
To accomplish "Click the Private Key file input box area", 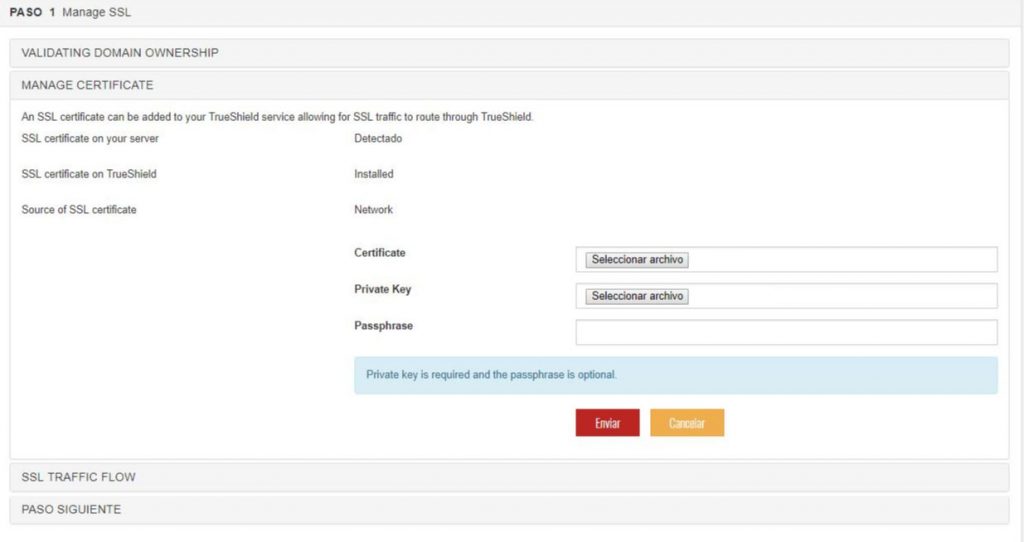I will point(840,296).
